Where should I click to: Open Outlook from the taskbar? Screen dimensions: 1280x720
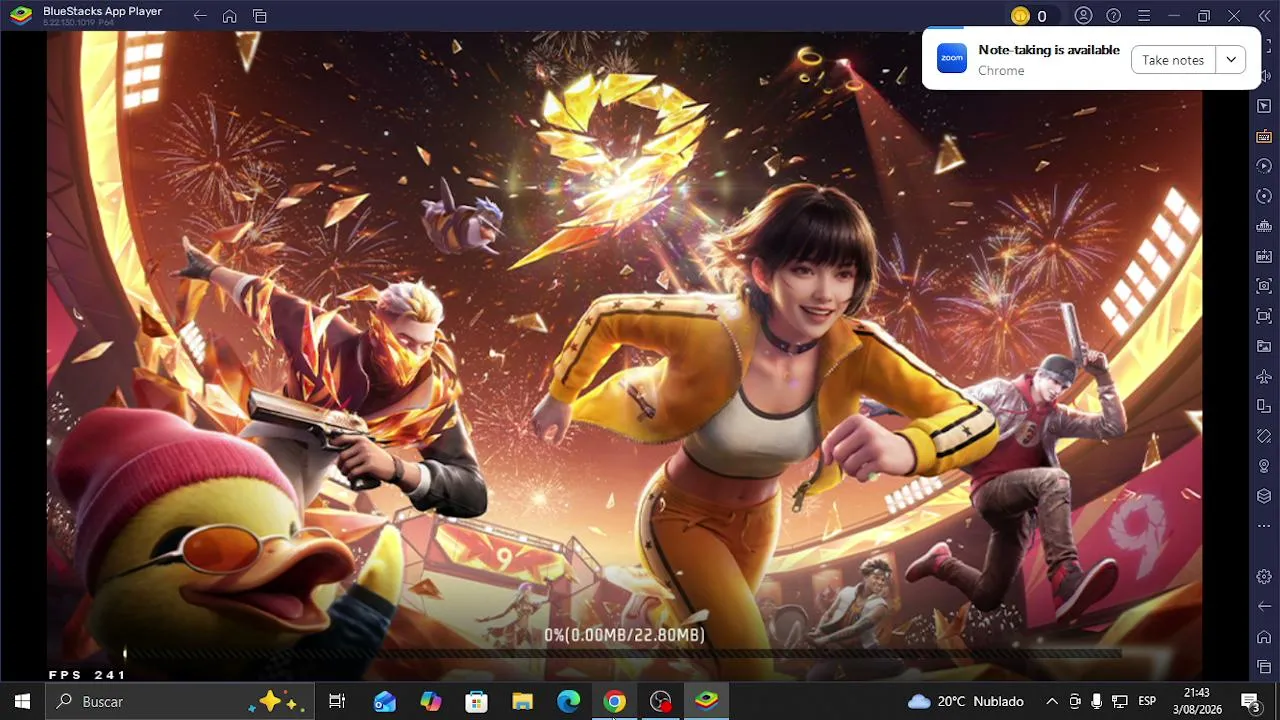tap(385, 702)
